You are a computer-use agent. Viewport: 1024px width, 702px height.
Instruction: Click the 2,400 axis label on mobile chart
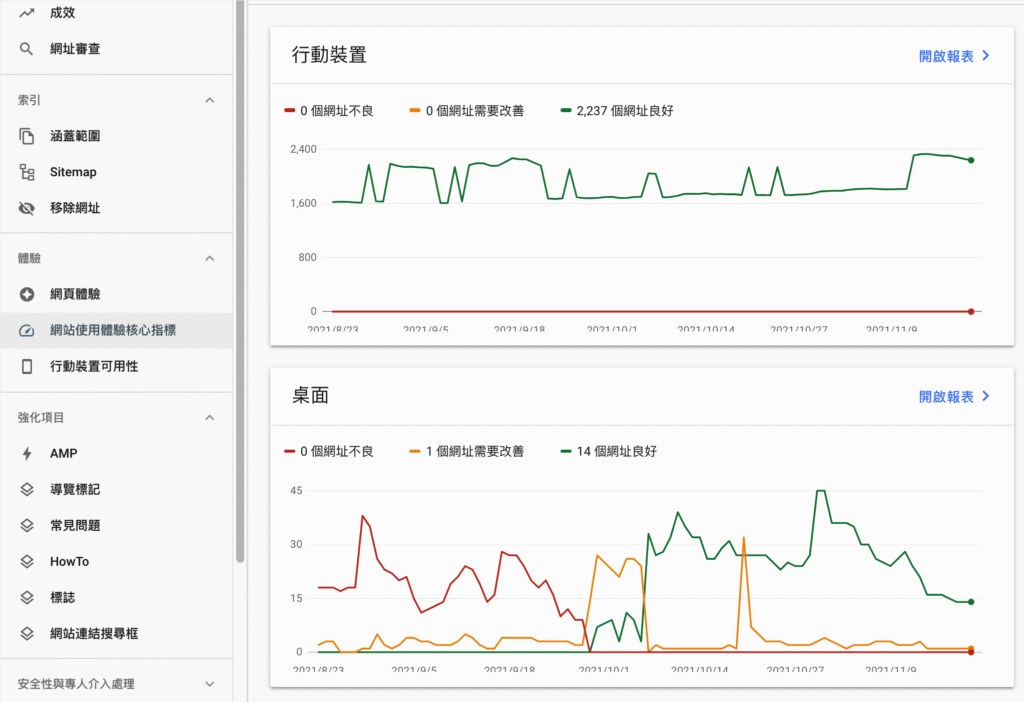click(x=303, y=149)
